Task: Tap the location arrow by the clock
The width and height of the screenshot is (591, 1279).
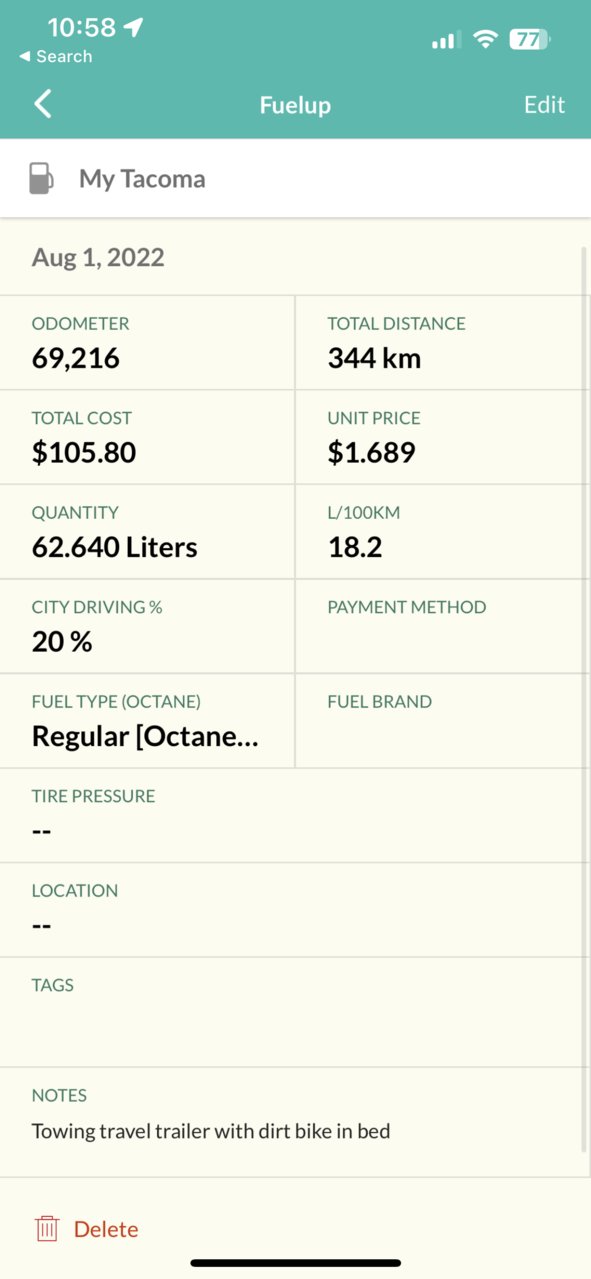Action: tap(133, 27)
